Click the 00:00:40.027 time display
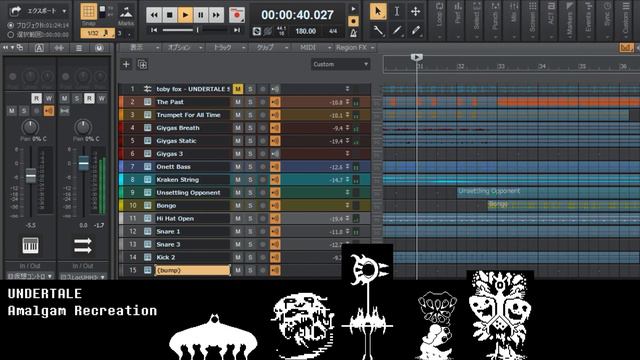640x360 pixels. (x=297, y=15)
